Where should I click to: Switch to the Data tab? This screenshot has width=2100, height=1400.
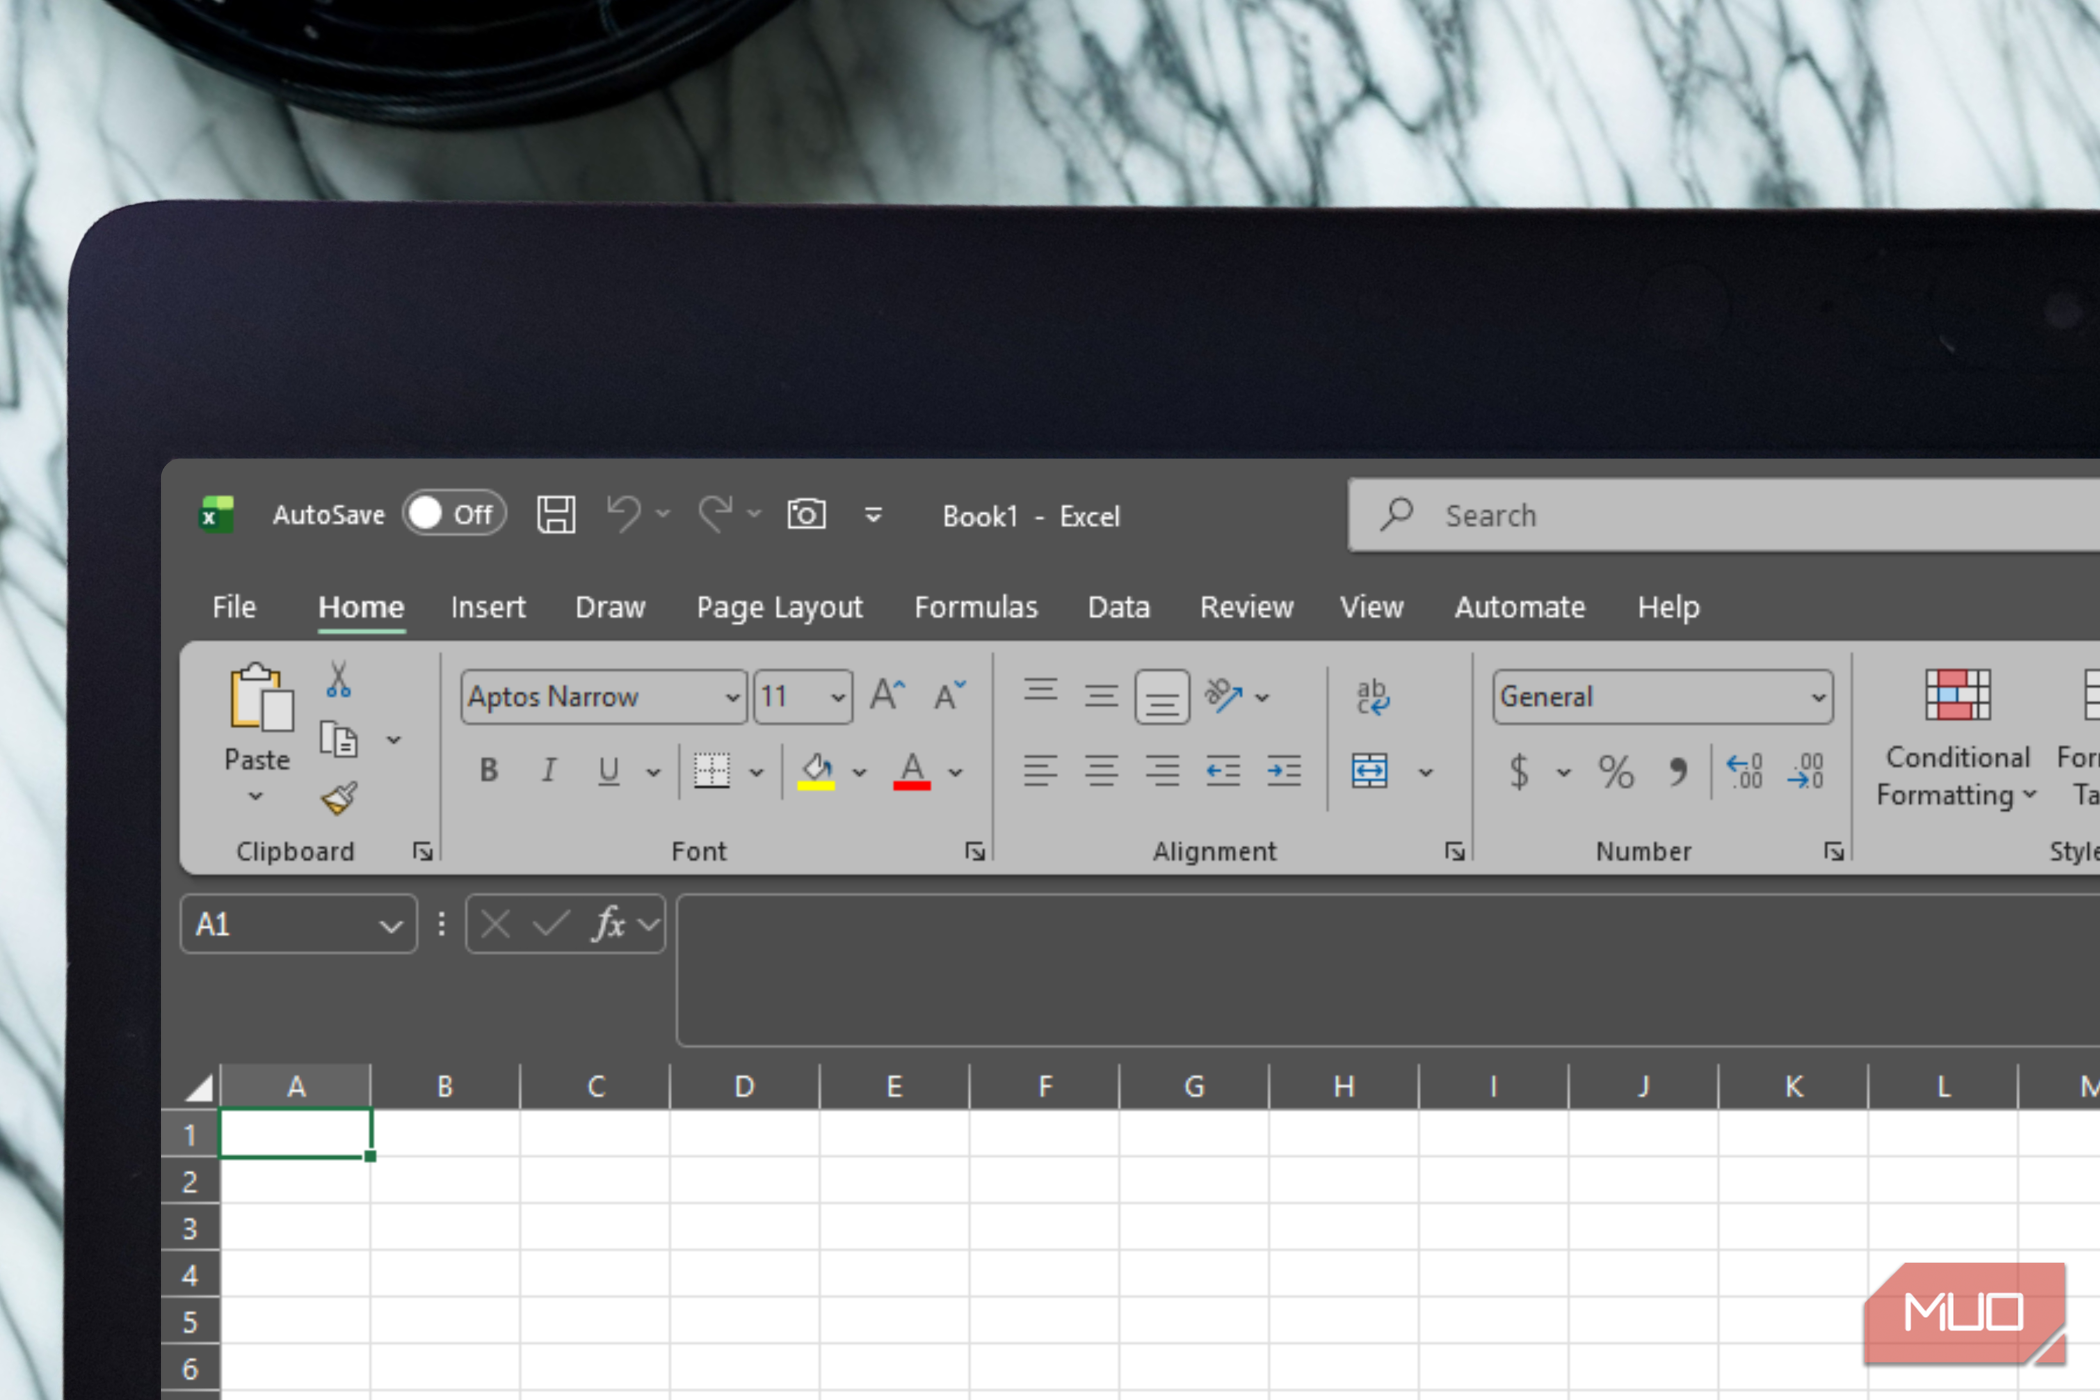click(x=1119, y=607)
